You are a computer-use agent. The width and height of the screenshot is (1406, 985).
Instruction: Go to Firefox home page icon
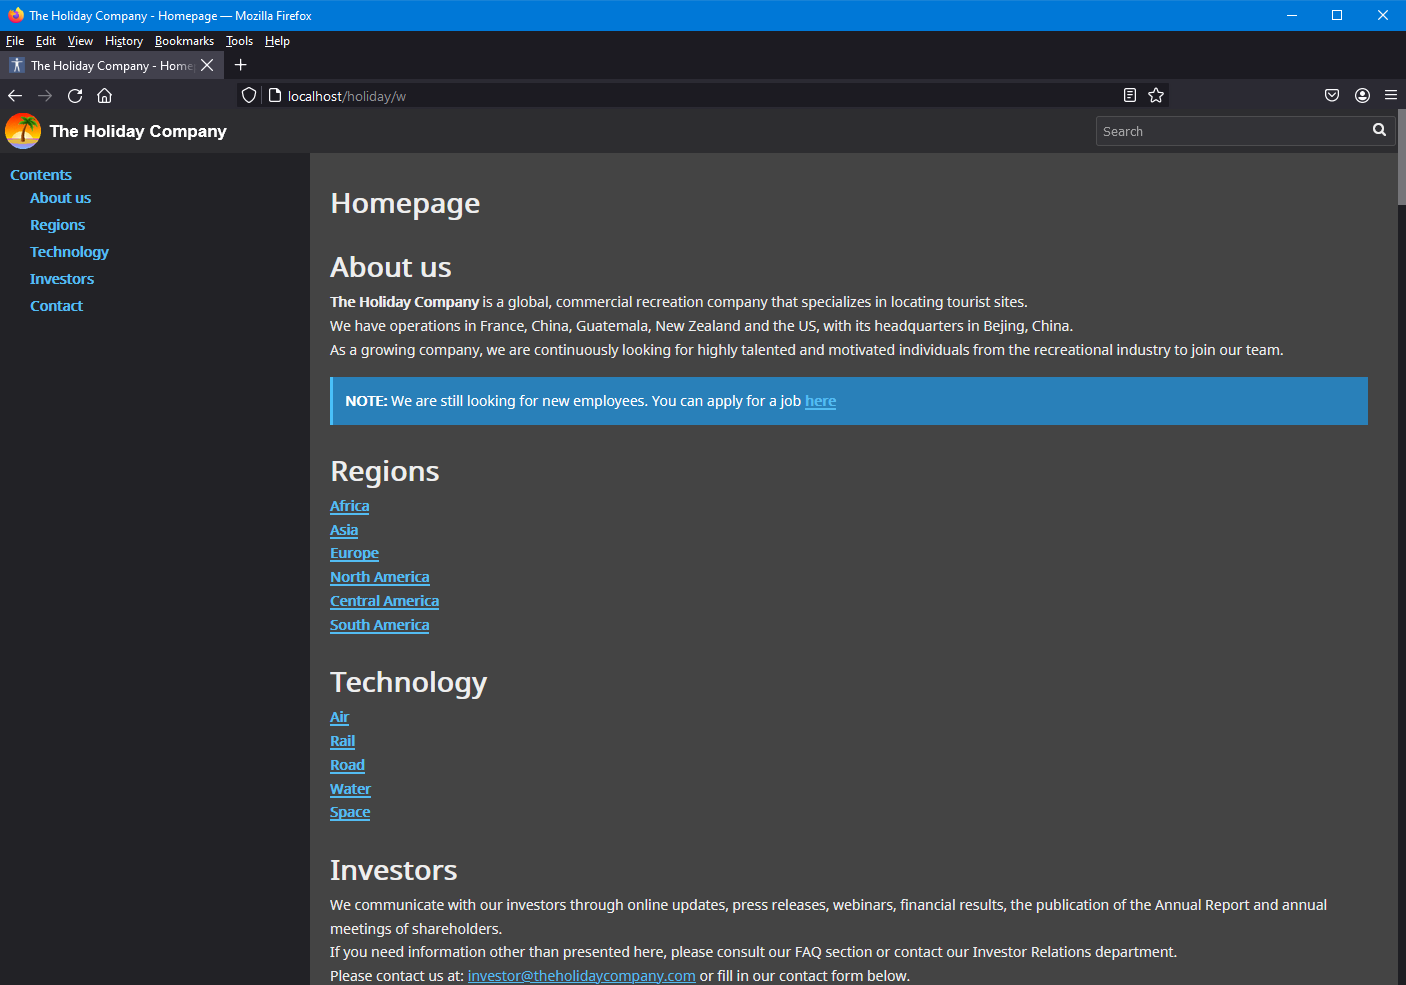tap(105, 96)
